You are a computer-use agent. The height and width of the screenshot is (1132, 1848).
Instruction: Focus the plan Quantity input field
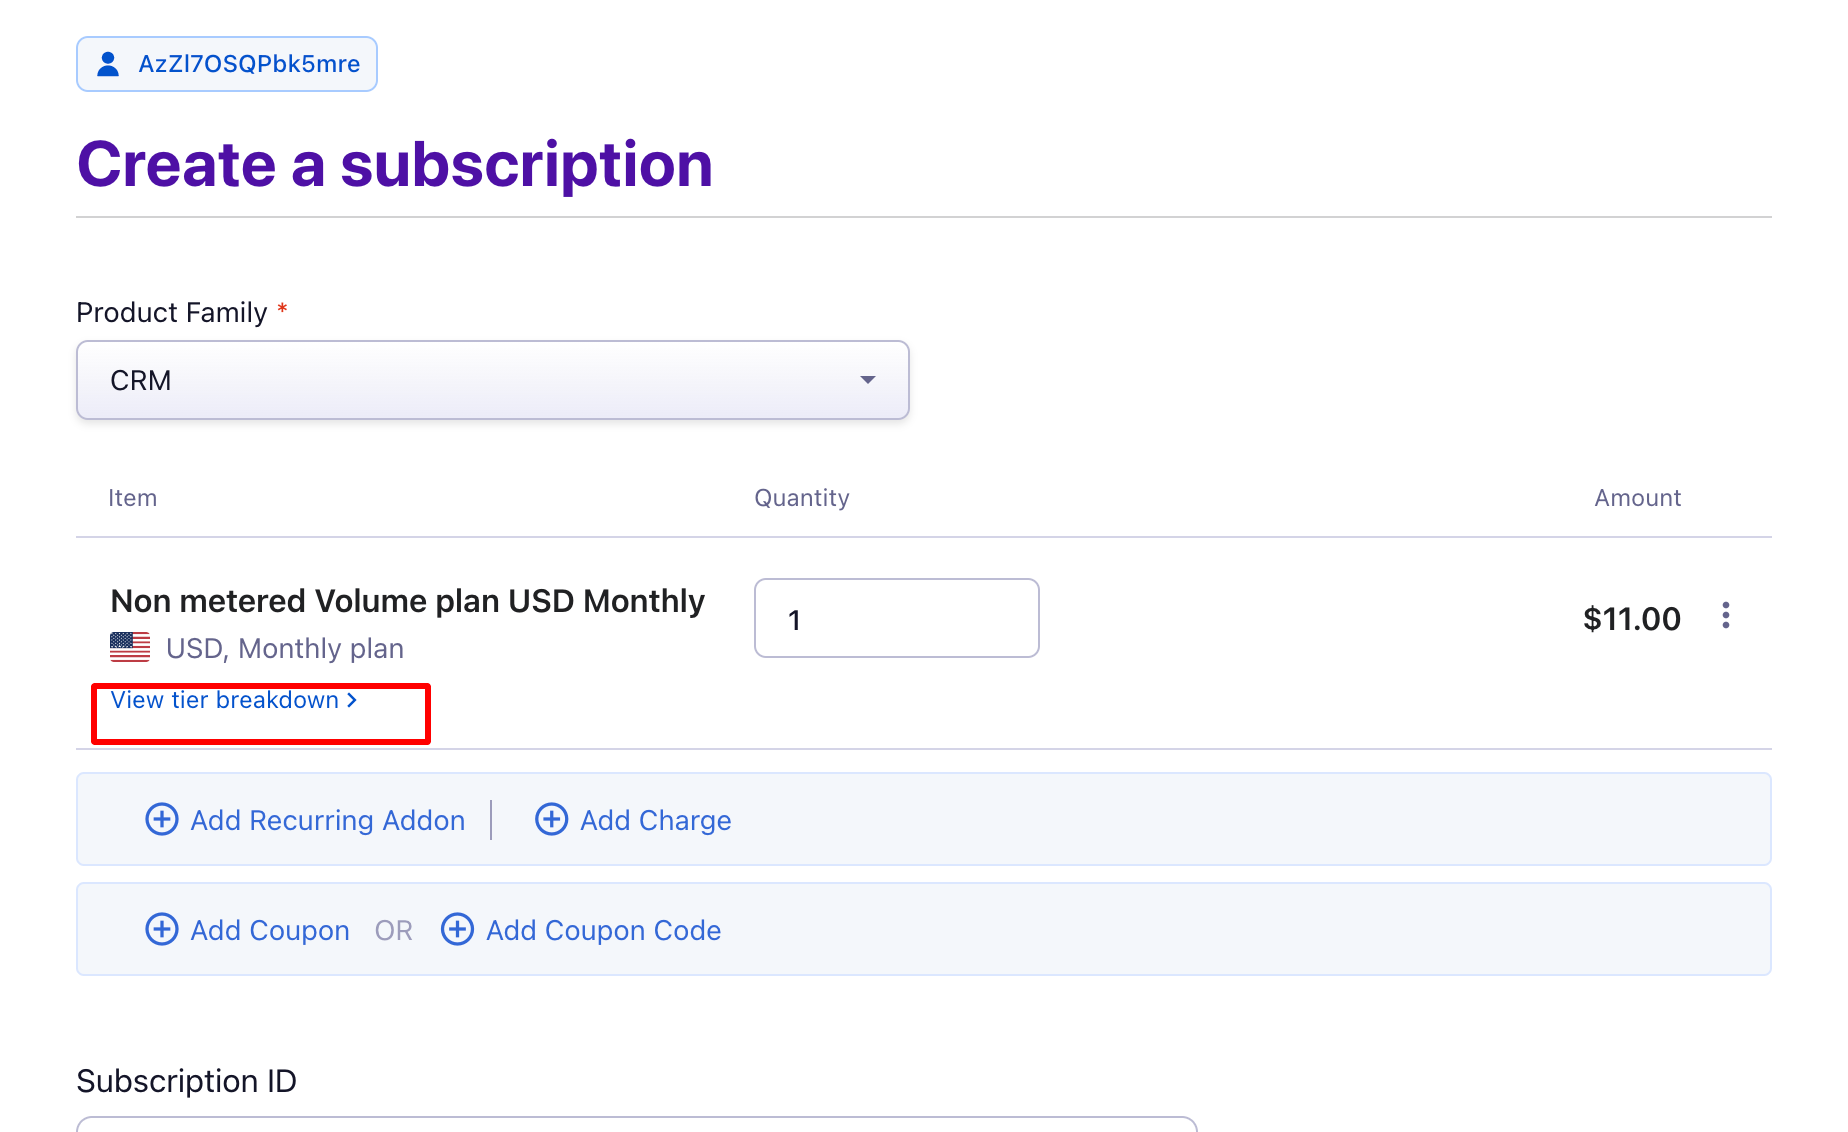[896, 618]
